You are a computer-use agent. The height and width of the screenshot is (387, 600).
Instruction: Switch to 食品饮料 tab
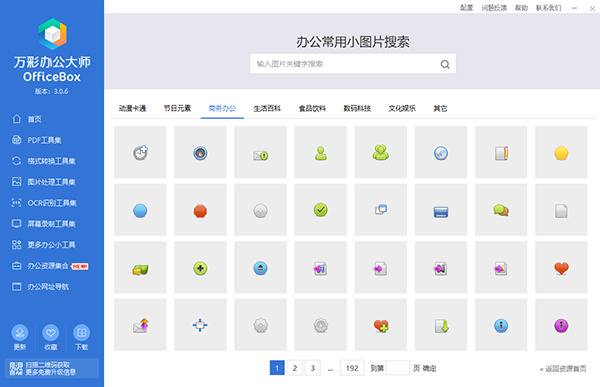(312, 109)
